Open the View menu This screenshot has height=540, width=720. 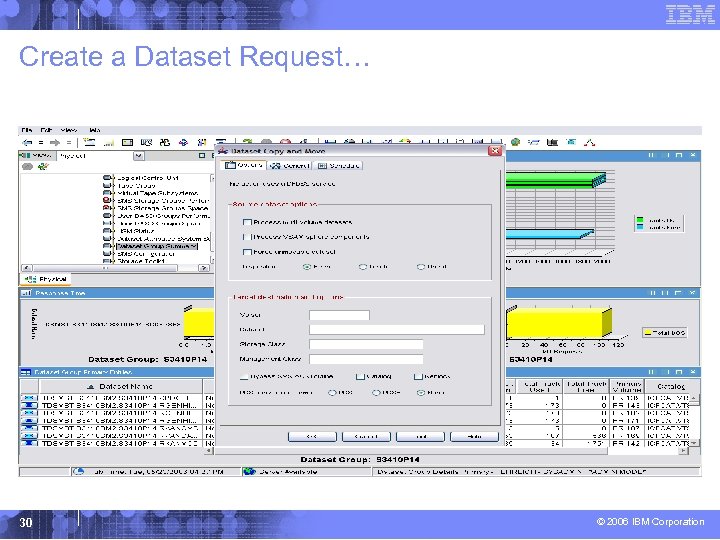(x=69, y=130)
